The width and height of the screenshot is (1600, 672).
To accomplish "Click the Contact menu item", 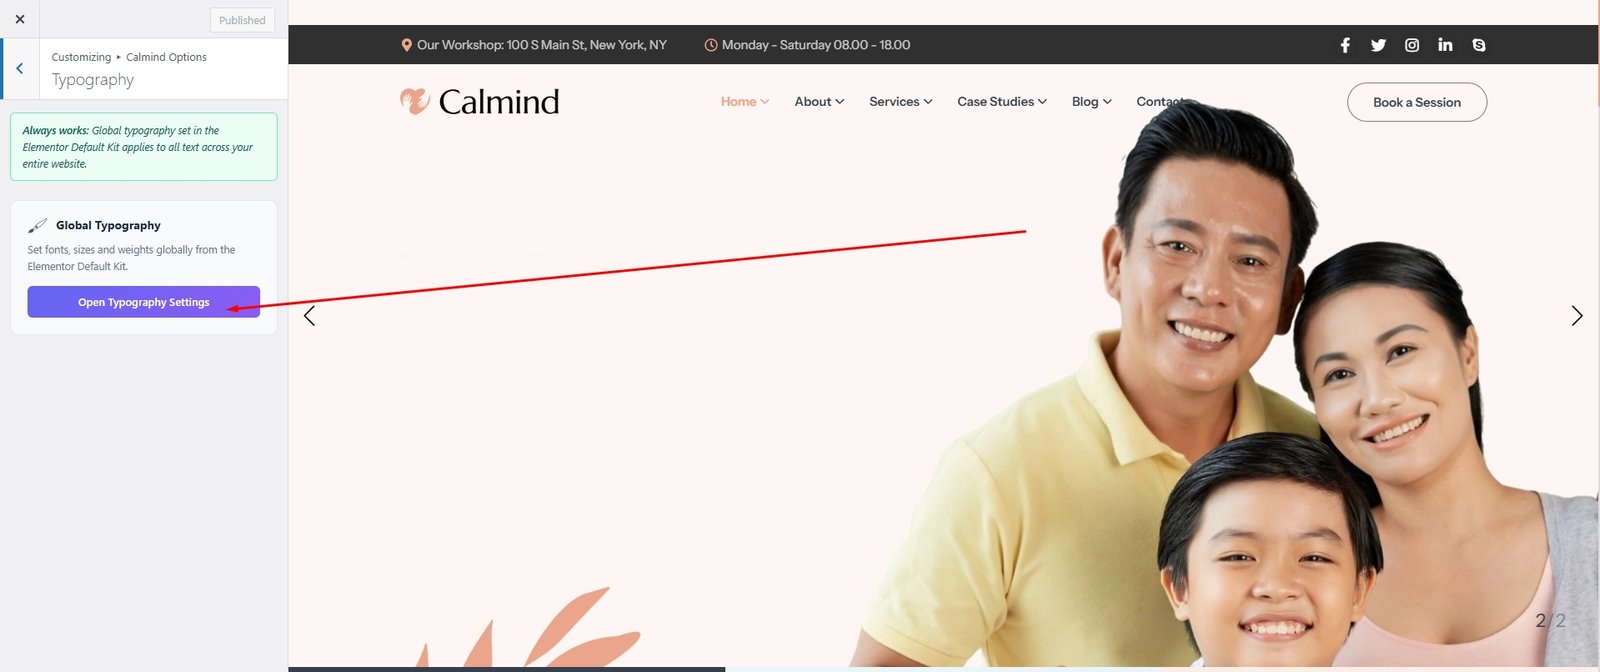I will [x=1157, y=102].
